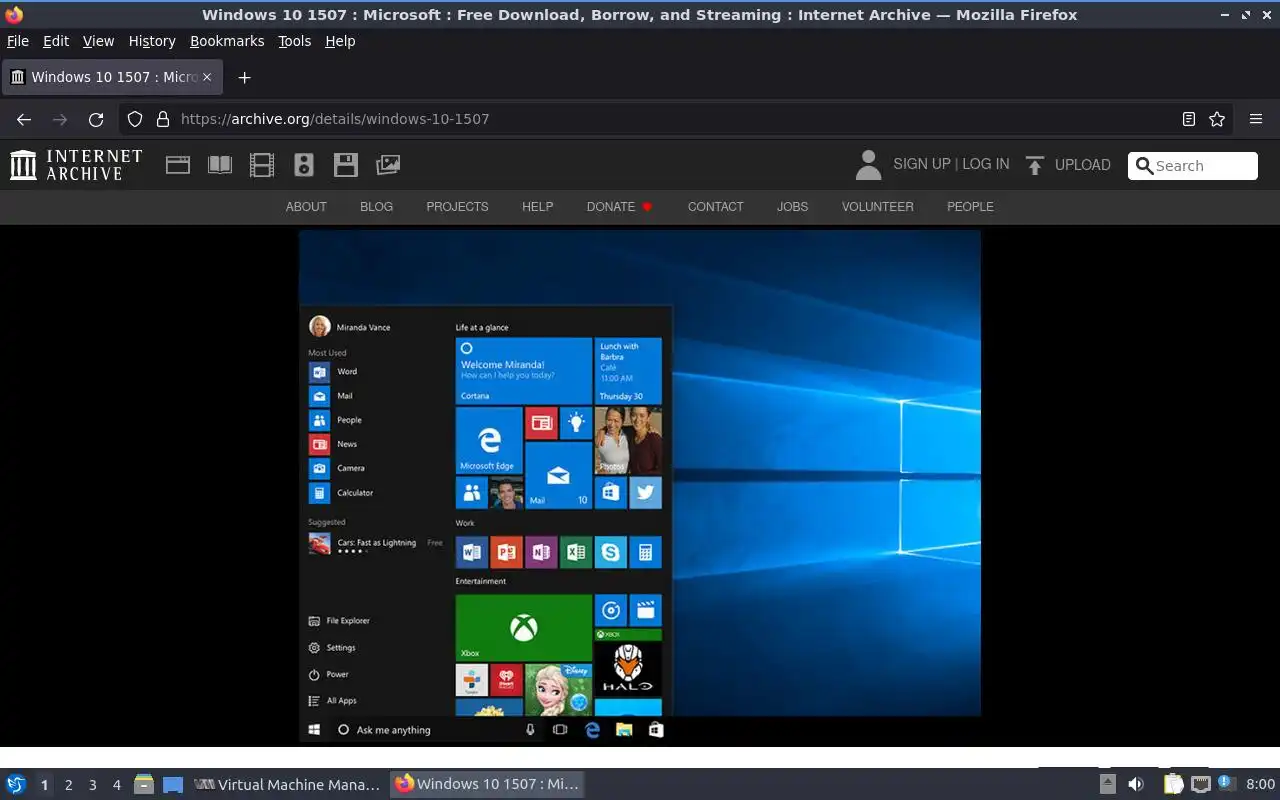The image size is (1280, 800).
Task: Open the VOLUNTEER link
Action: click(x=877, y=207)
